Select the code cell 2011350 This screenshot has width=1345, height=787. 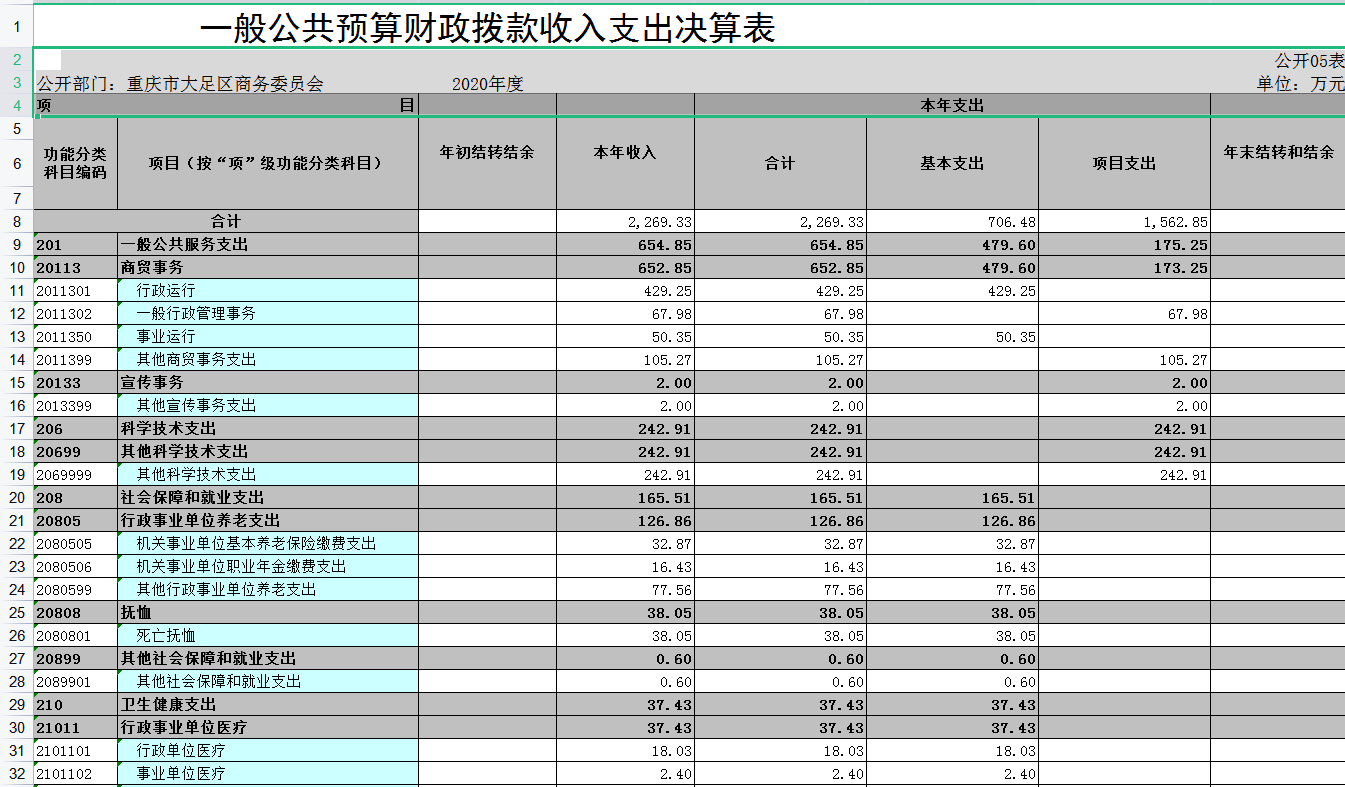(75, 336)
